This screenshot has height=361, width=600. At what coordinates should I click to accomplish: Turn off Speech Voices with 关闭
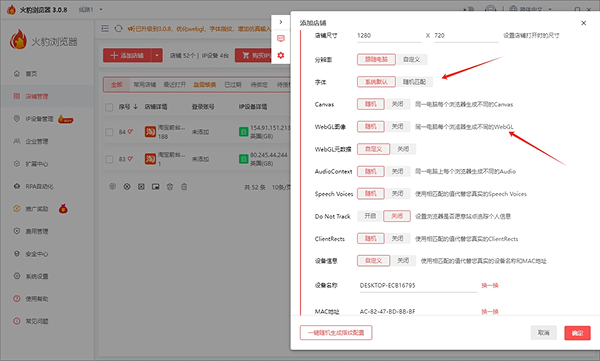pyautogui.click(x=398, y=194)
